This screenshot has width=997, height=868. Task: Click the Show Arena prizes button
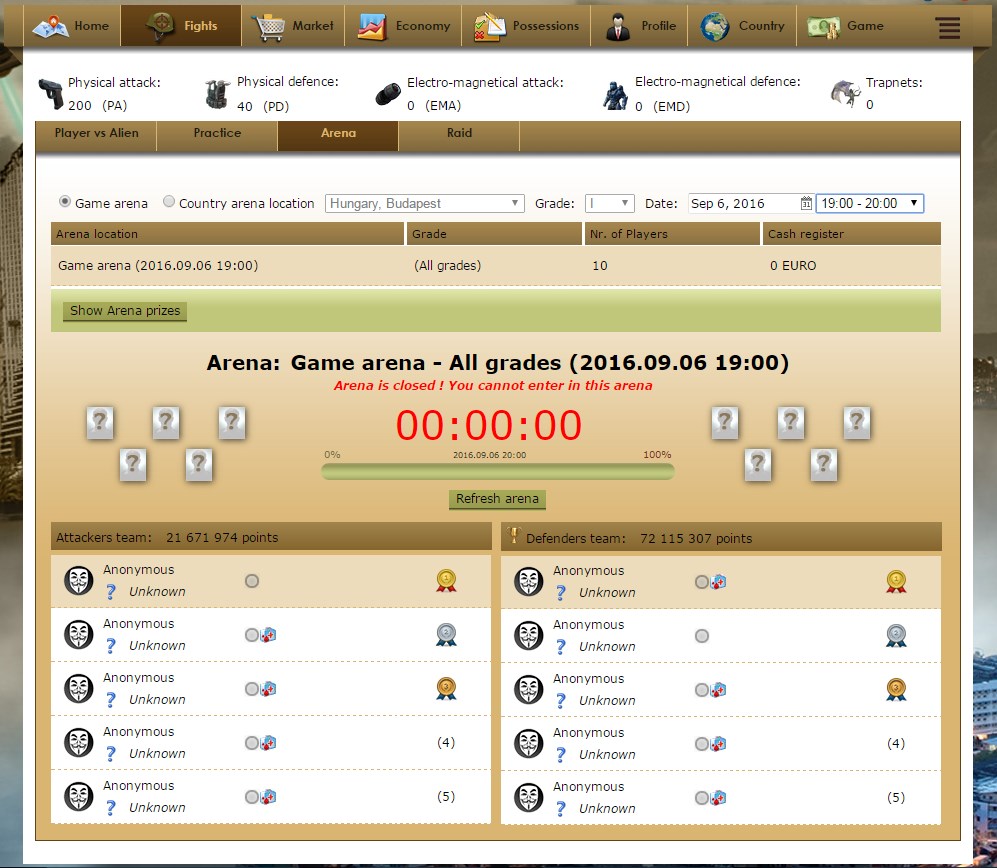pyautogui.click(x=125, y=311)
